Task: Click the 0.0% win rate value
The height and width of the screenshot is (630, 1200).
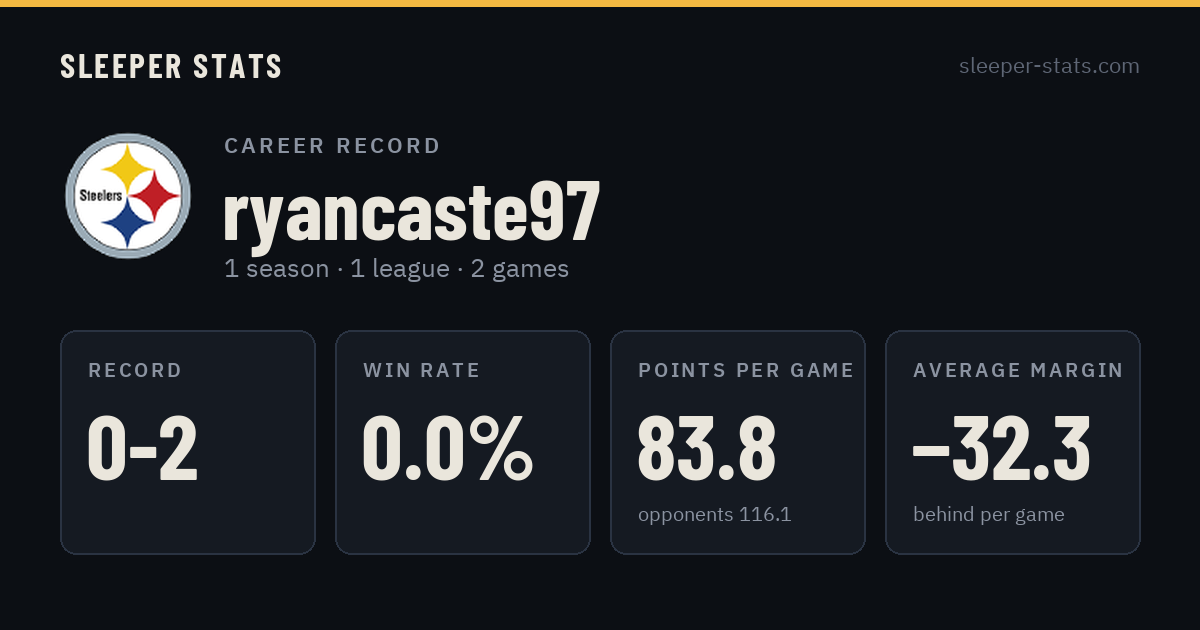Action: (447, 448)
